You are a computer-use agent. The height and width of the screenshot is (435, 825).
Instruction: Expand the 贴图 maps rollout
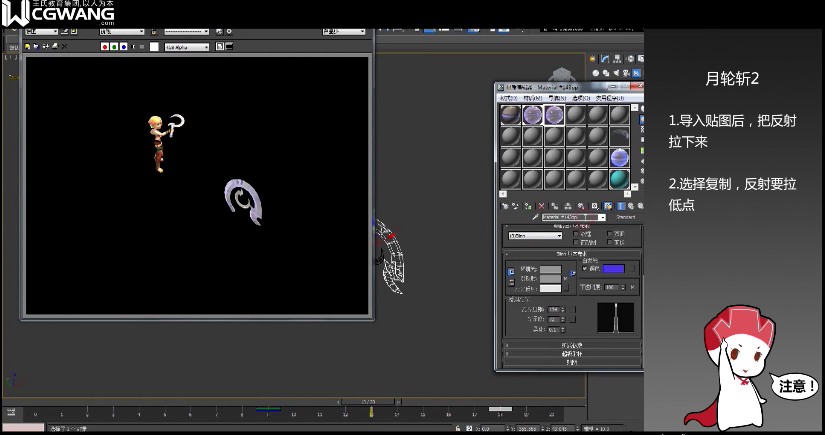point(572,362)
